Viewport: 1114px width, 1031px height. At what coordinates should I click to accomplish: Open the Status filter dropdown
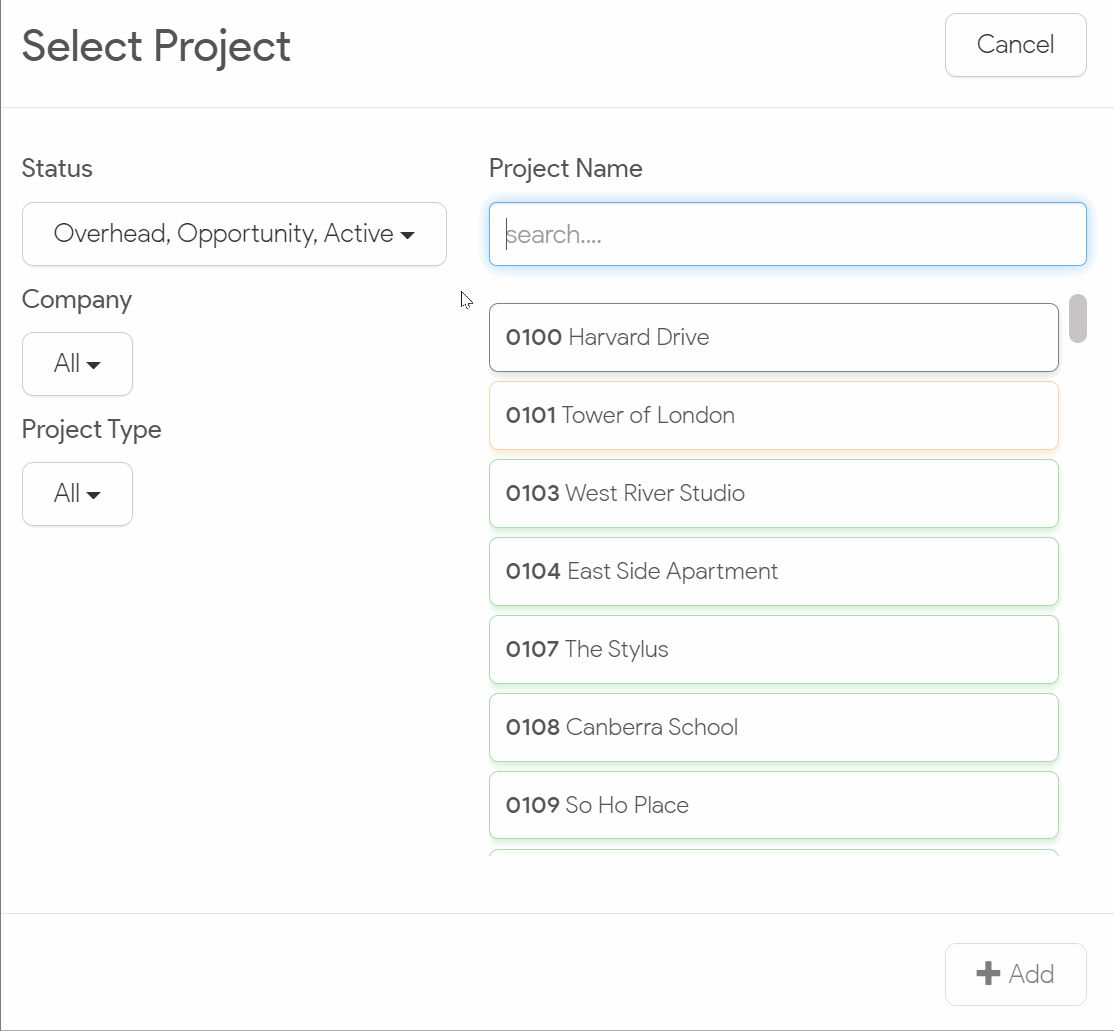click(234, 234)
